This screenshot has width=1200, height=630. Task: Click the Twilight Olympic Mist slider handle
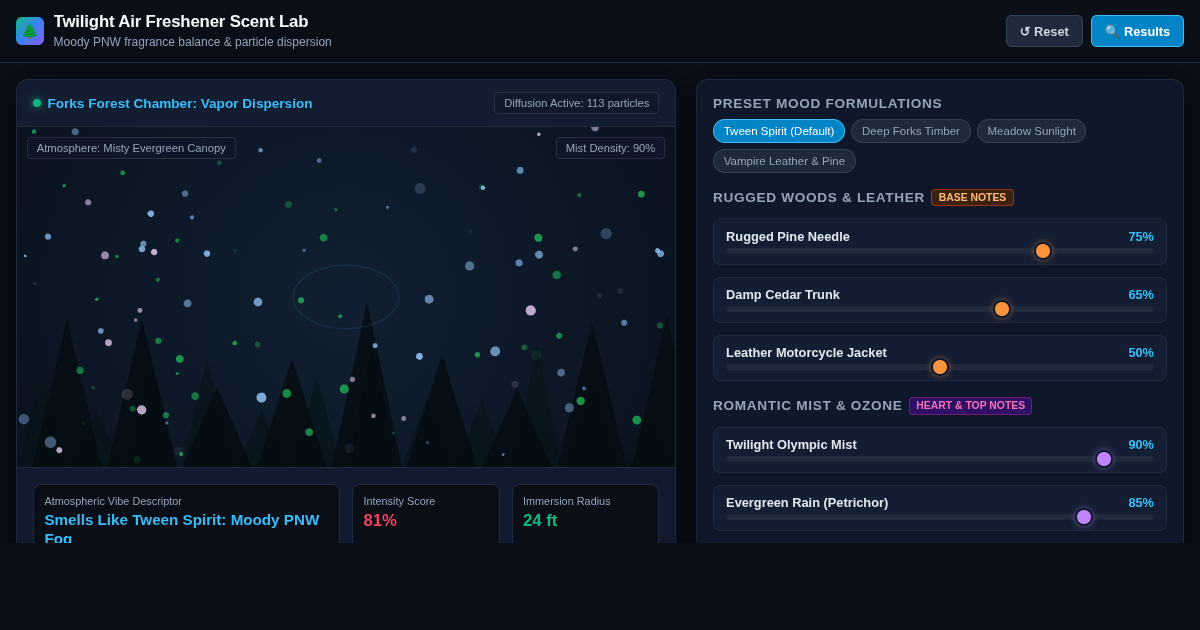[x=1104, y=459]
